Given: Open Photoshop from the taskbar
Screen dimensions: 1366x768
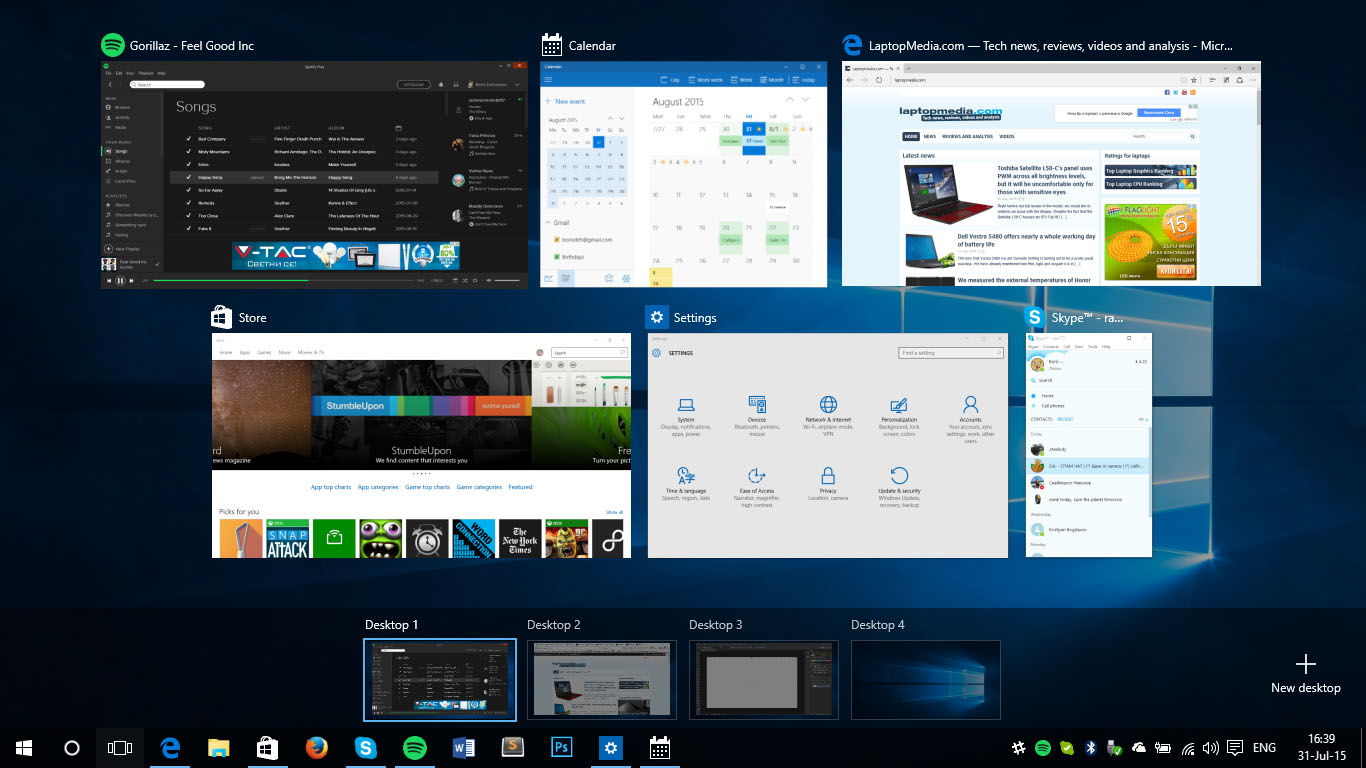Looking at the screenshot, I should [x=562, y=747].
